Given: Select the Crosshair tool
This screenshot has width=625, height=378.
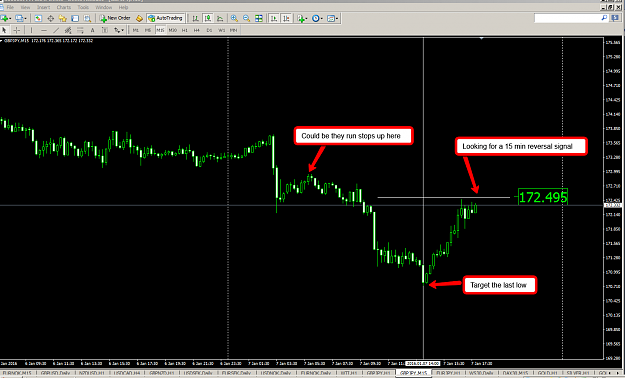Looking at the screenshot, I should (x=16, y=30).
